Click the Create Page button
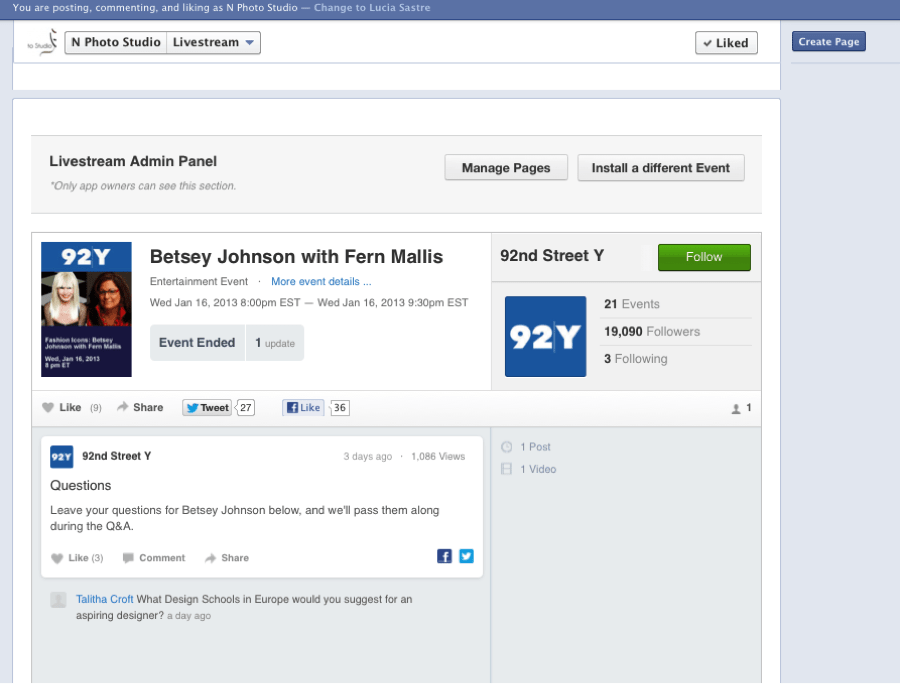This screenshot has height=684, width=900. [829, 41]
